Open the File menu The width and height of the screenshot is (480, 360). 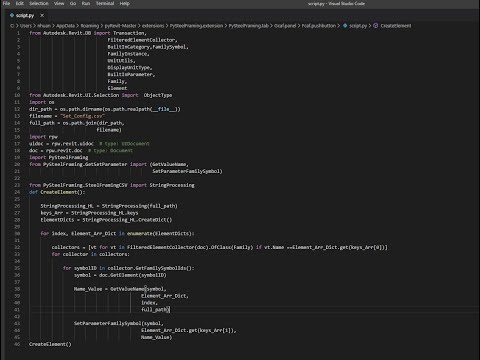click(x=6, y=3)
